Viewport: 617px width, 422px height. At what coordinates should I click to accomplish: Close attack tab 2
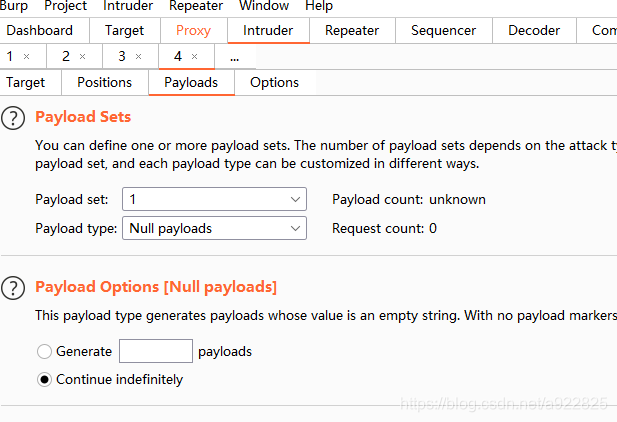[x=82, y=57]
